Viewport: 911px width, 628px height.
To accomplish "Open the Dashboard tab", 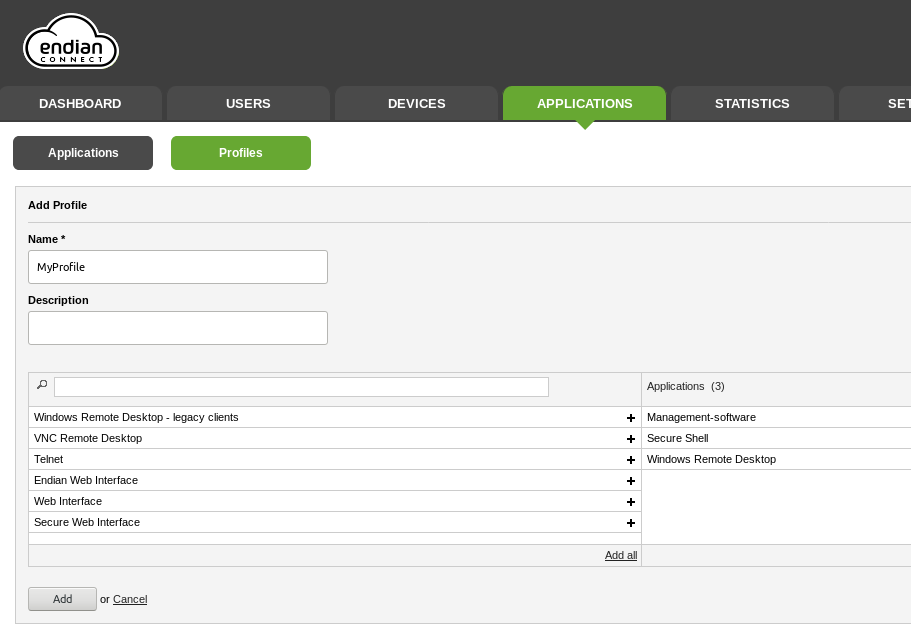I will [80, 103].
